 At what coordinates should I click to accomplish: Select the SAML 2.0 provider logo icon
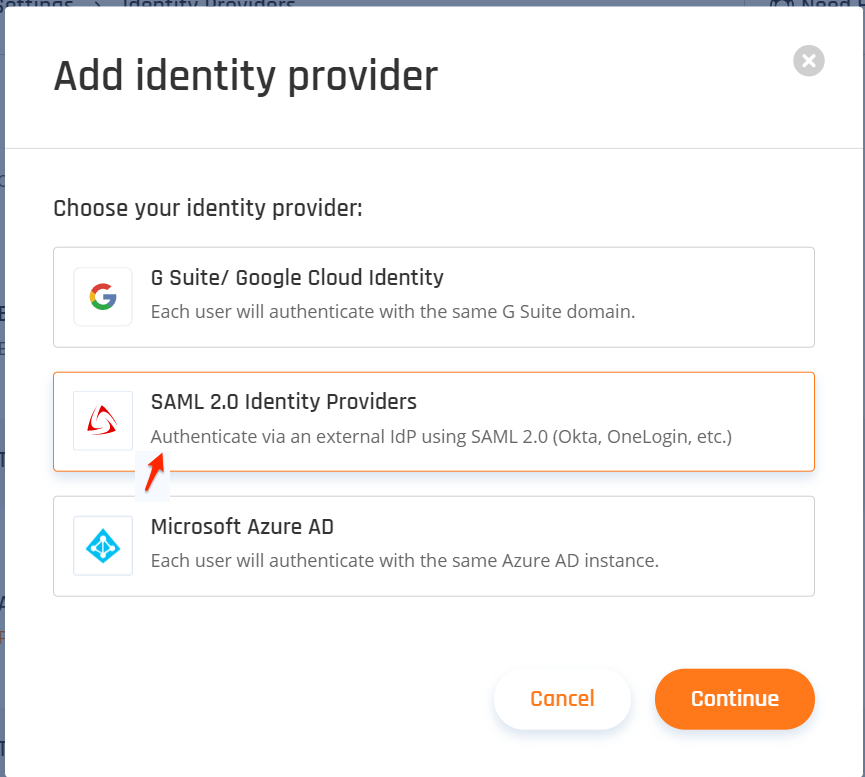tap(102, 421)
